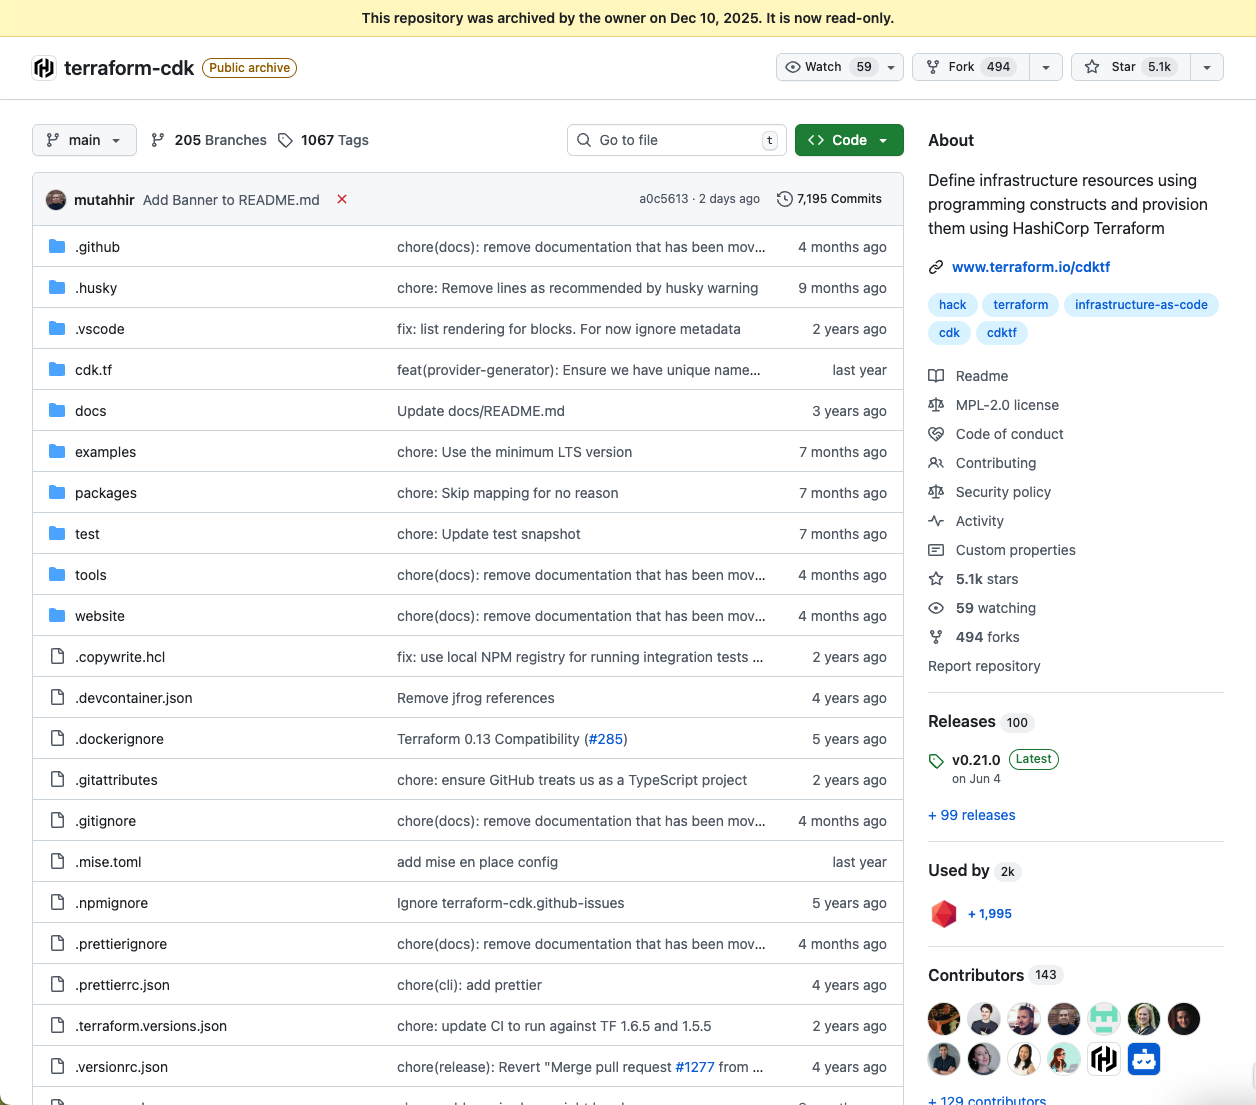1256x1105 pixels.
Task: Click the scale icon next to MPL-2.0 license
Action: [936, 405]
